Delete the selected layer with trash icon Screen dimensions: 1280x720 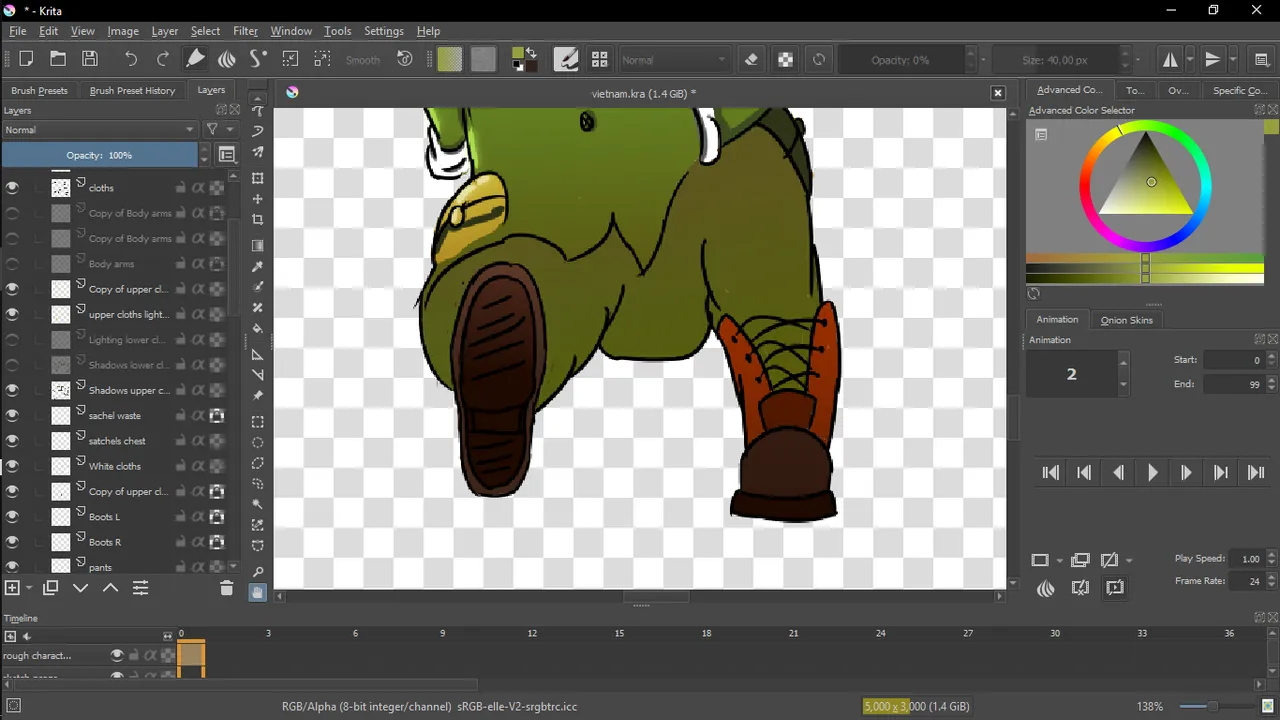(x=226, y=588)
